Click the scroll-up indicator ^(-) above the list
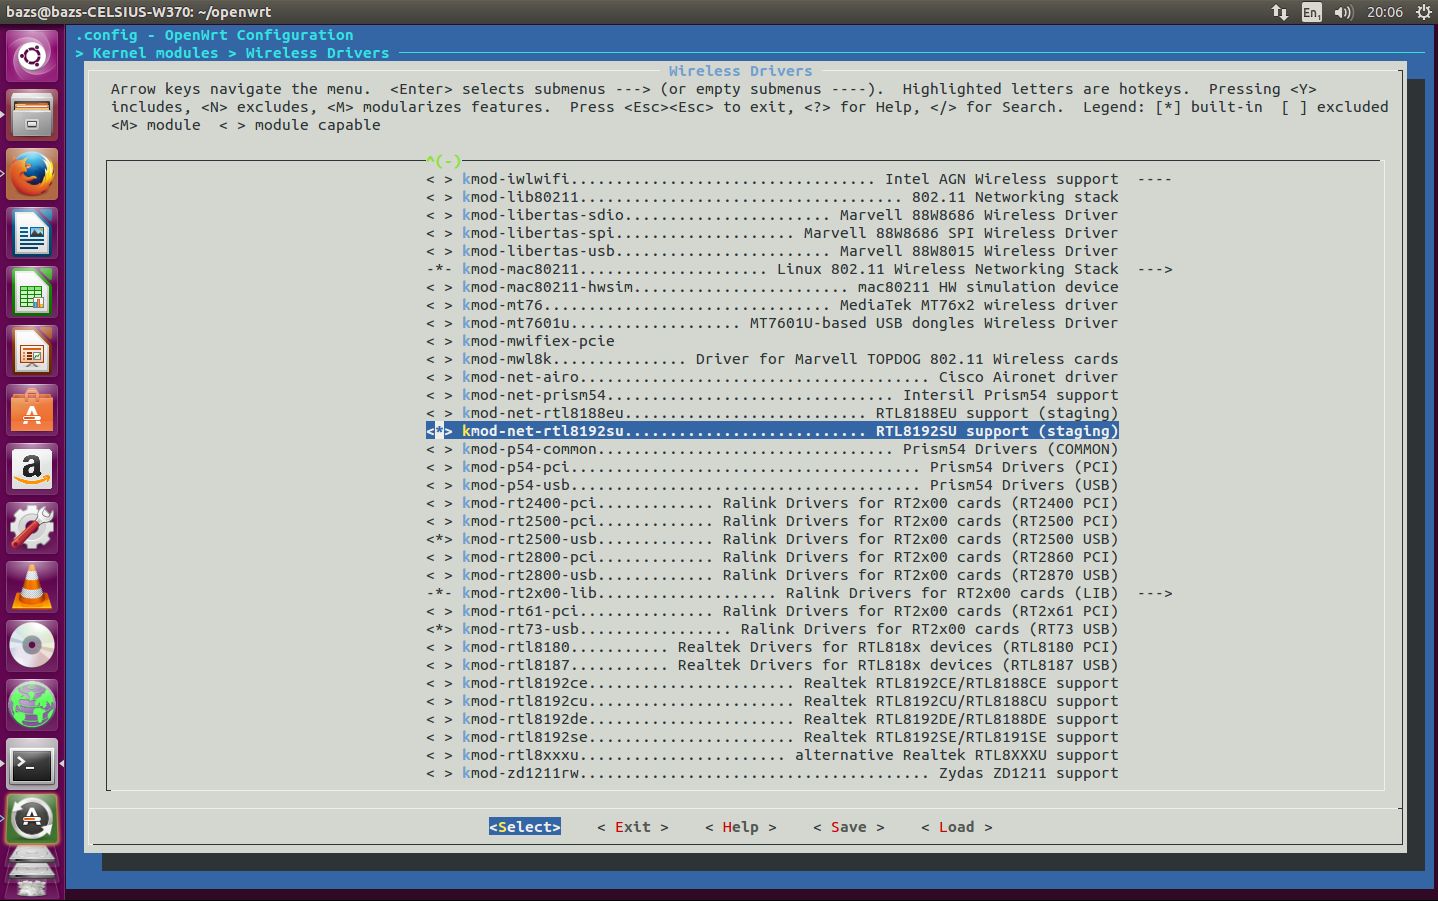 coord(443,160)
